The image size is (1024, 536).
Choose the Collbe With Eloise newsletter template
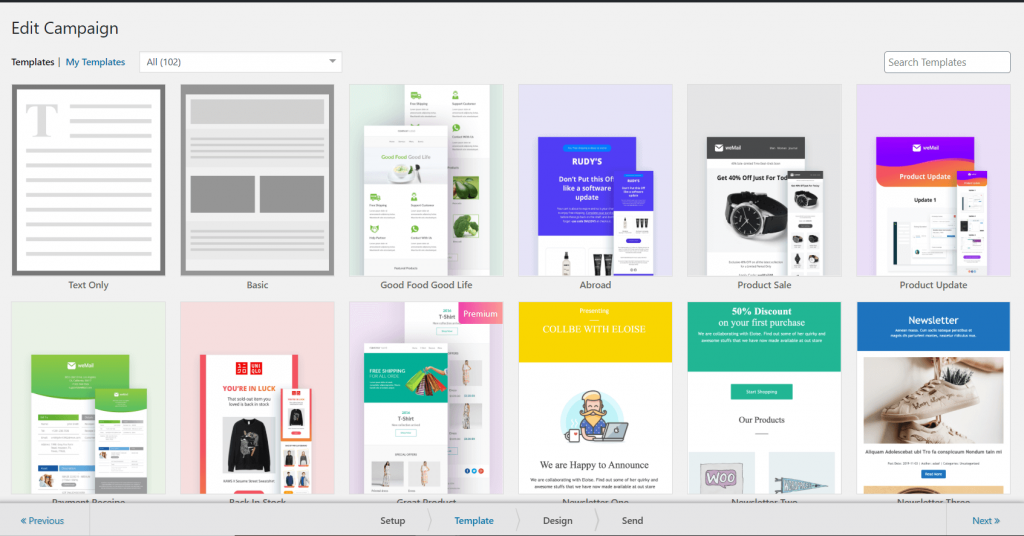596,398
